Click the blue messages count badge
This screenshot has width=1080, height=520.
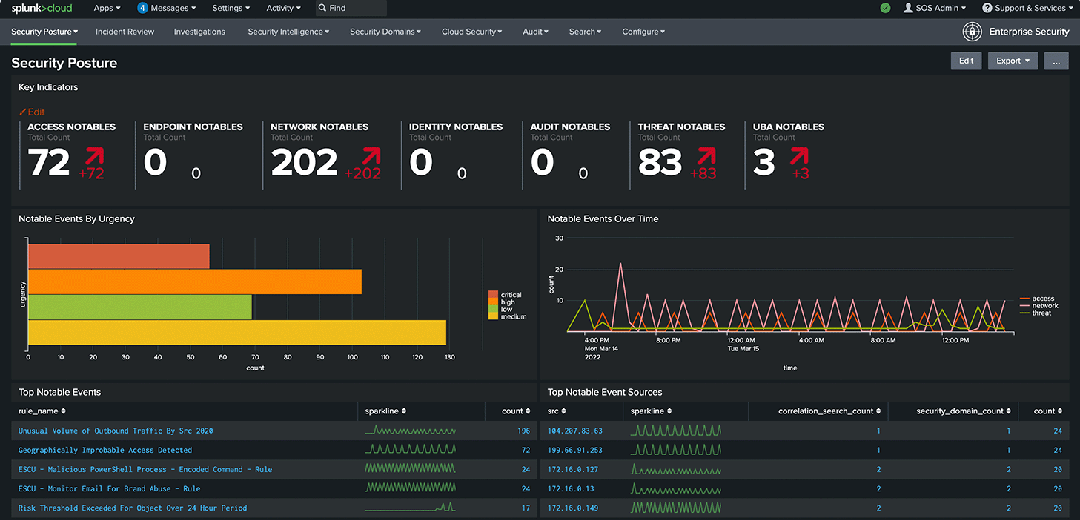(143, 8)
